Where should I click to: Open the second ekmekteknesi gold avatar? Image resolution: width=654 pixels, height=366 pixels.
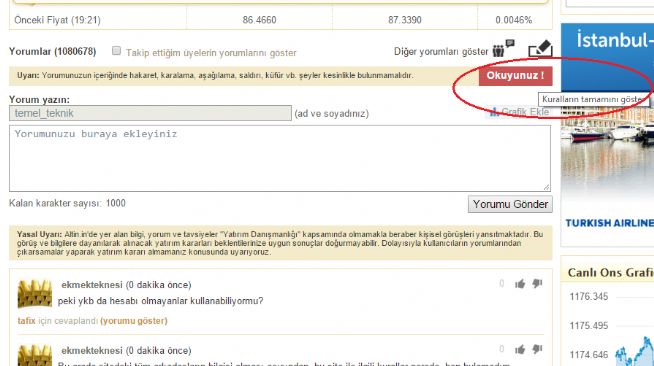pyautogui.click(x=35, y=356)
